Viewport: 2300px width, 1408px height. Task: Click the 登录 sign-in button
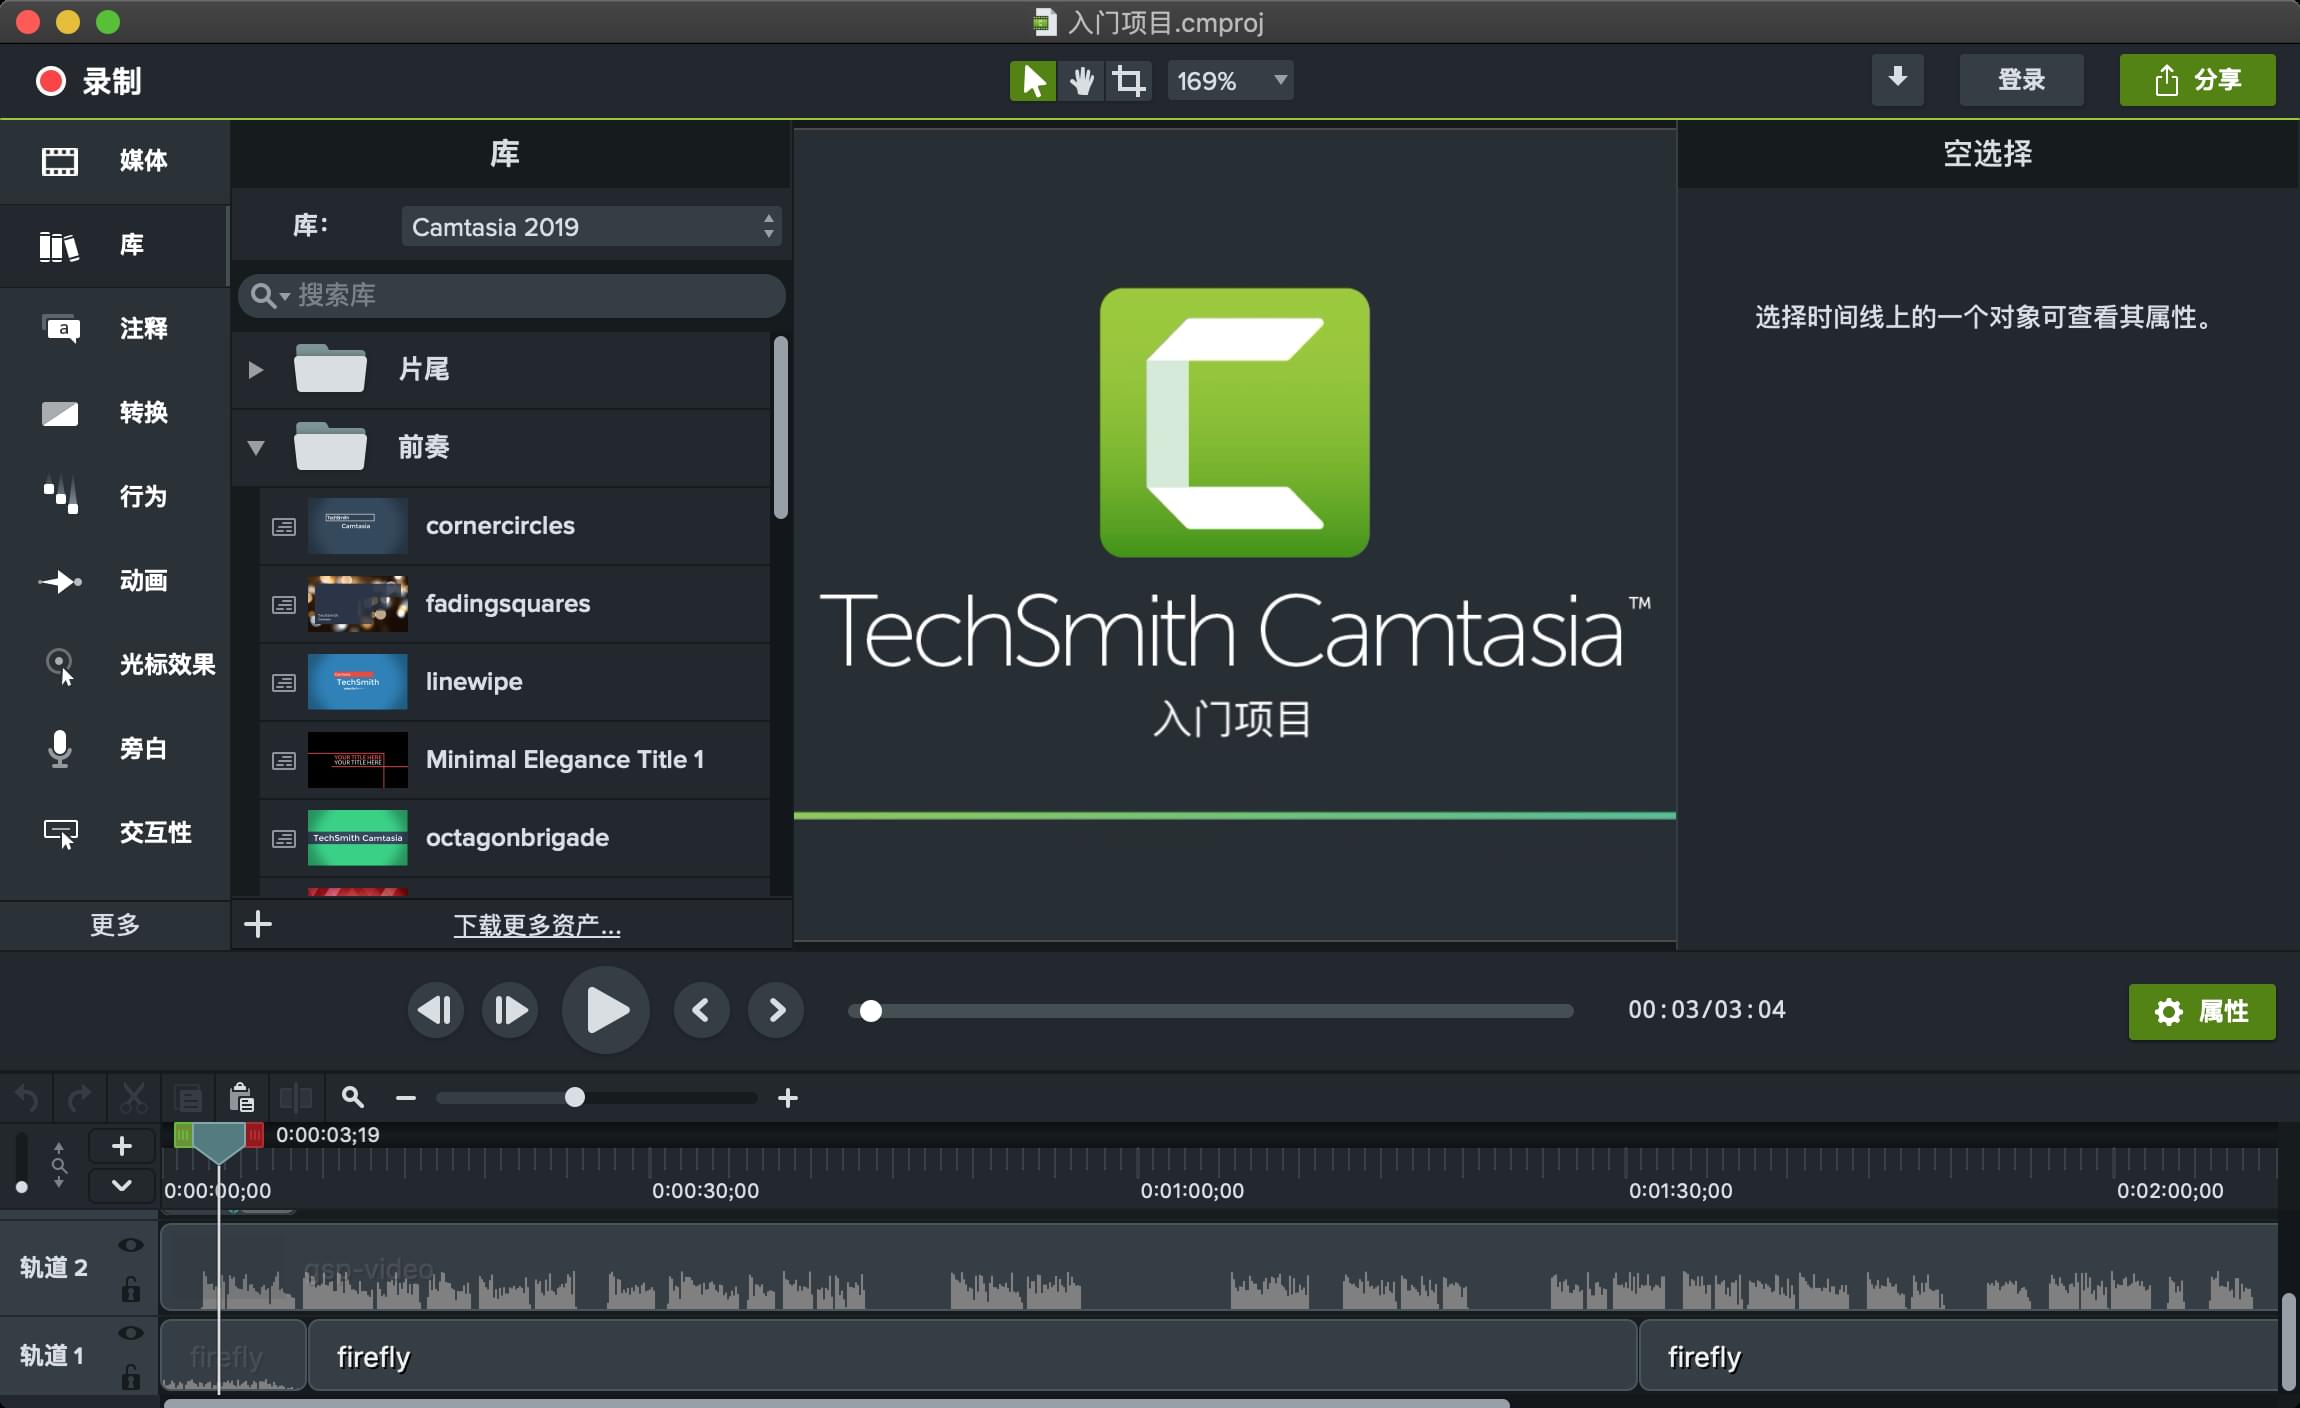point(2021,80)
